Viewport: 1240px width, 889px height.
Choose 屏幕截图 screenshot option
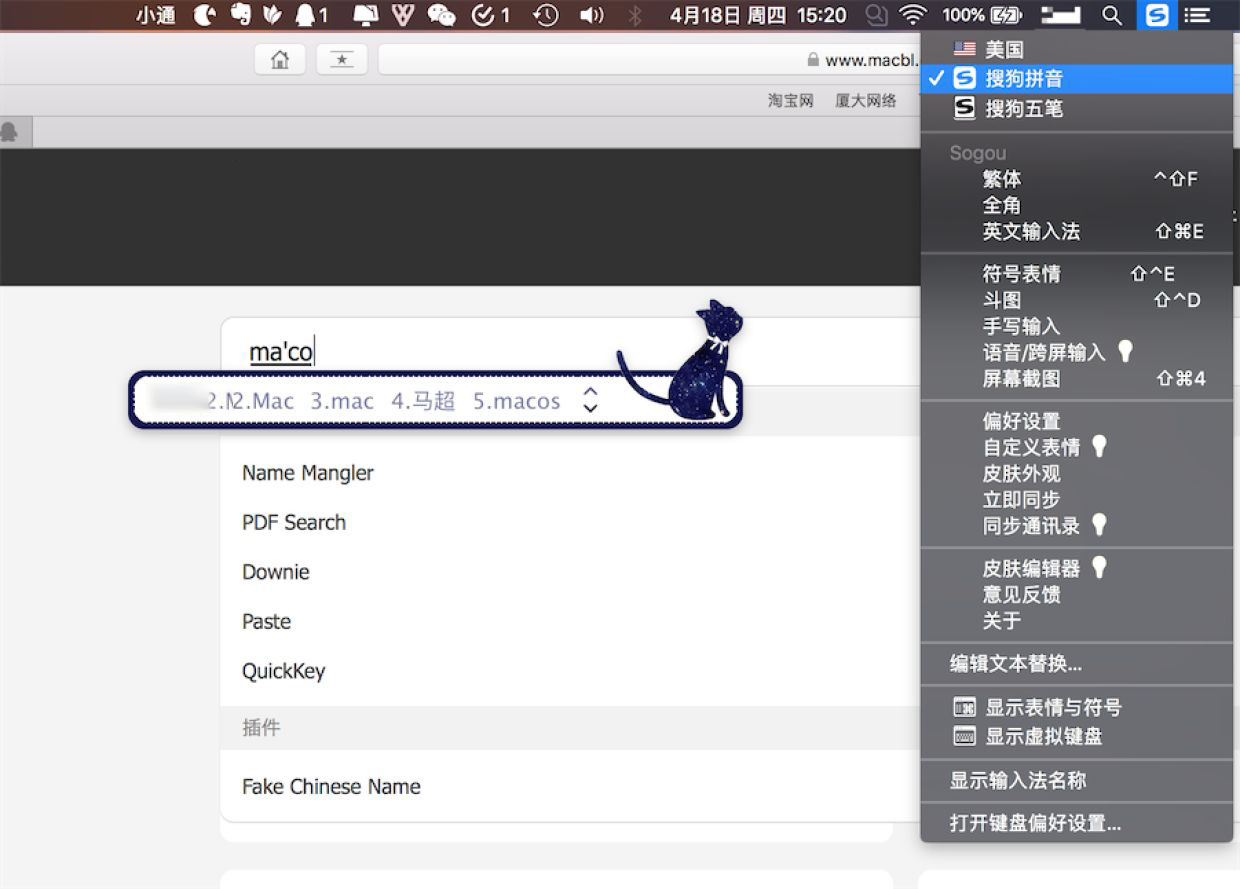(x=1076, y=378)
